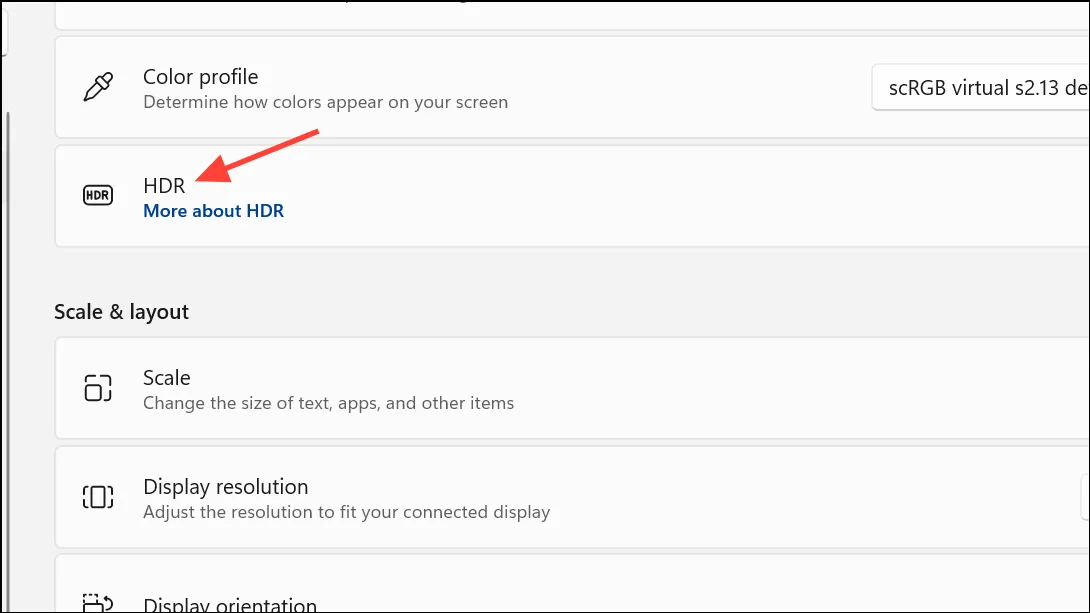Screen dimensions: 1090x613
Task: Open the scRGB virtual color profile dropdown
Action: (980, 88)
